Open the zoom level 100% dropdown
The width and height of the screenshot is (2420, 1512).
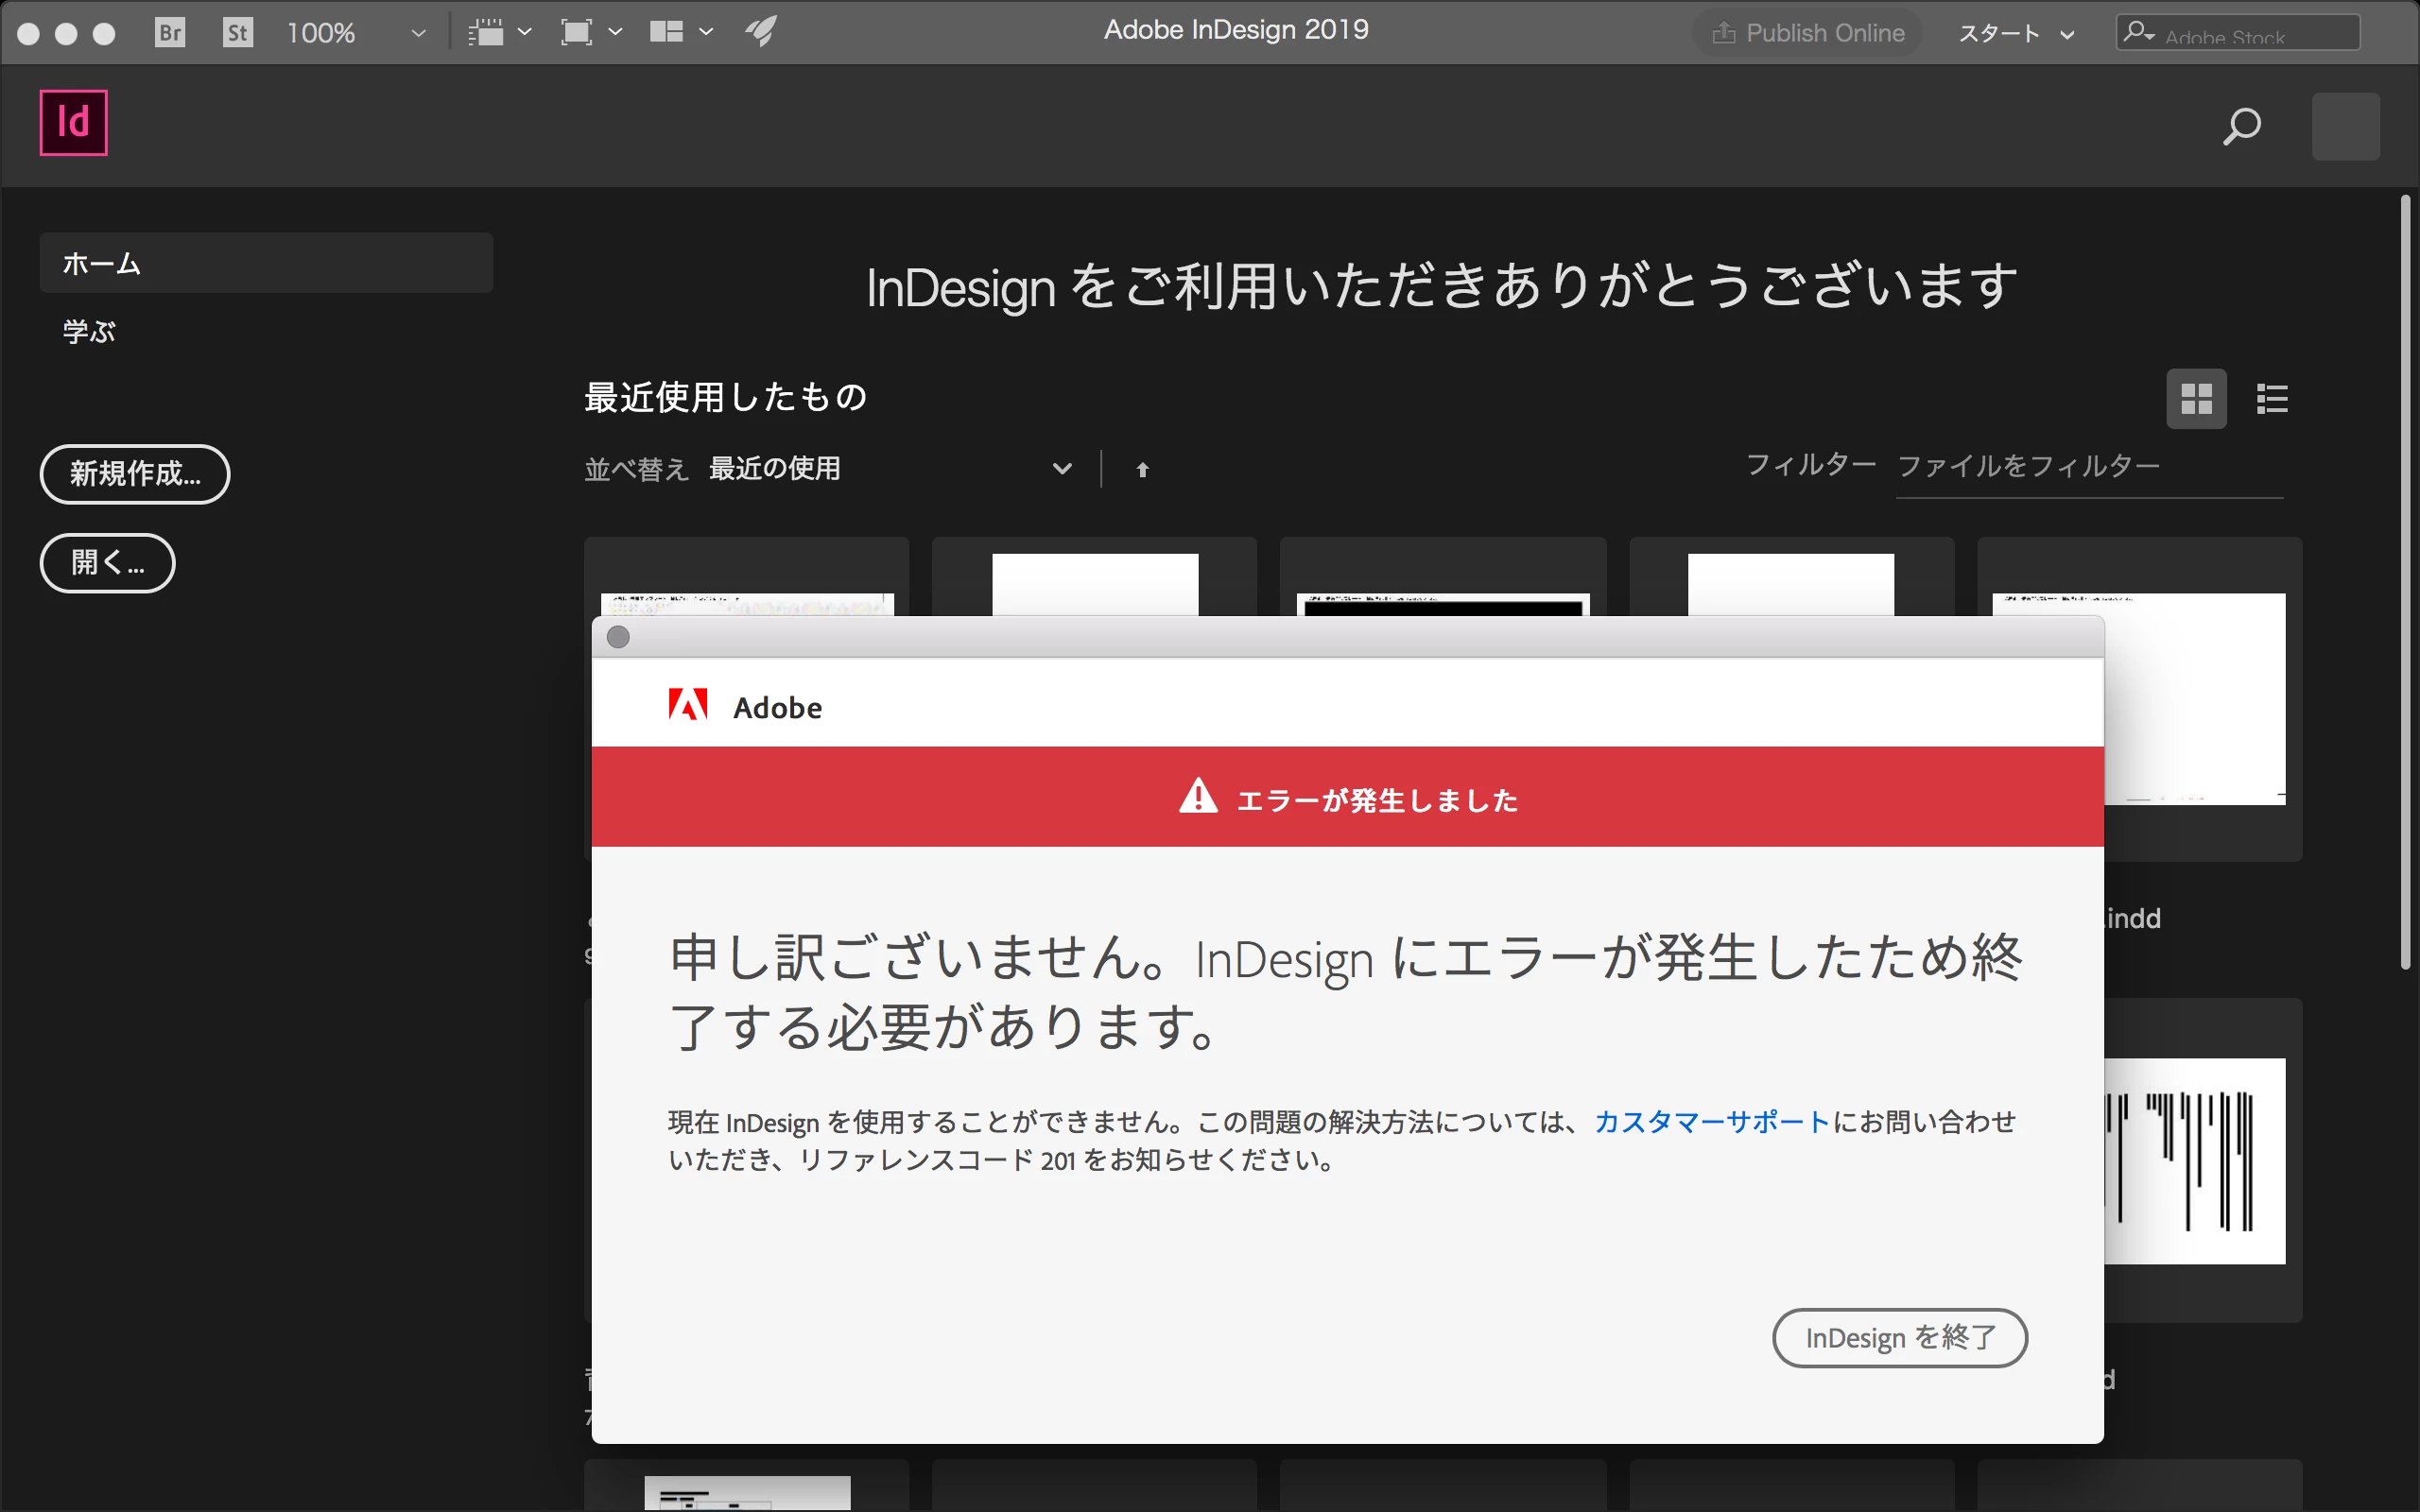coord(418,34)
